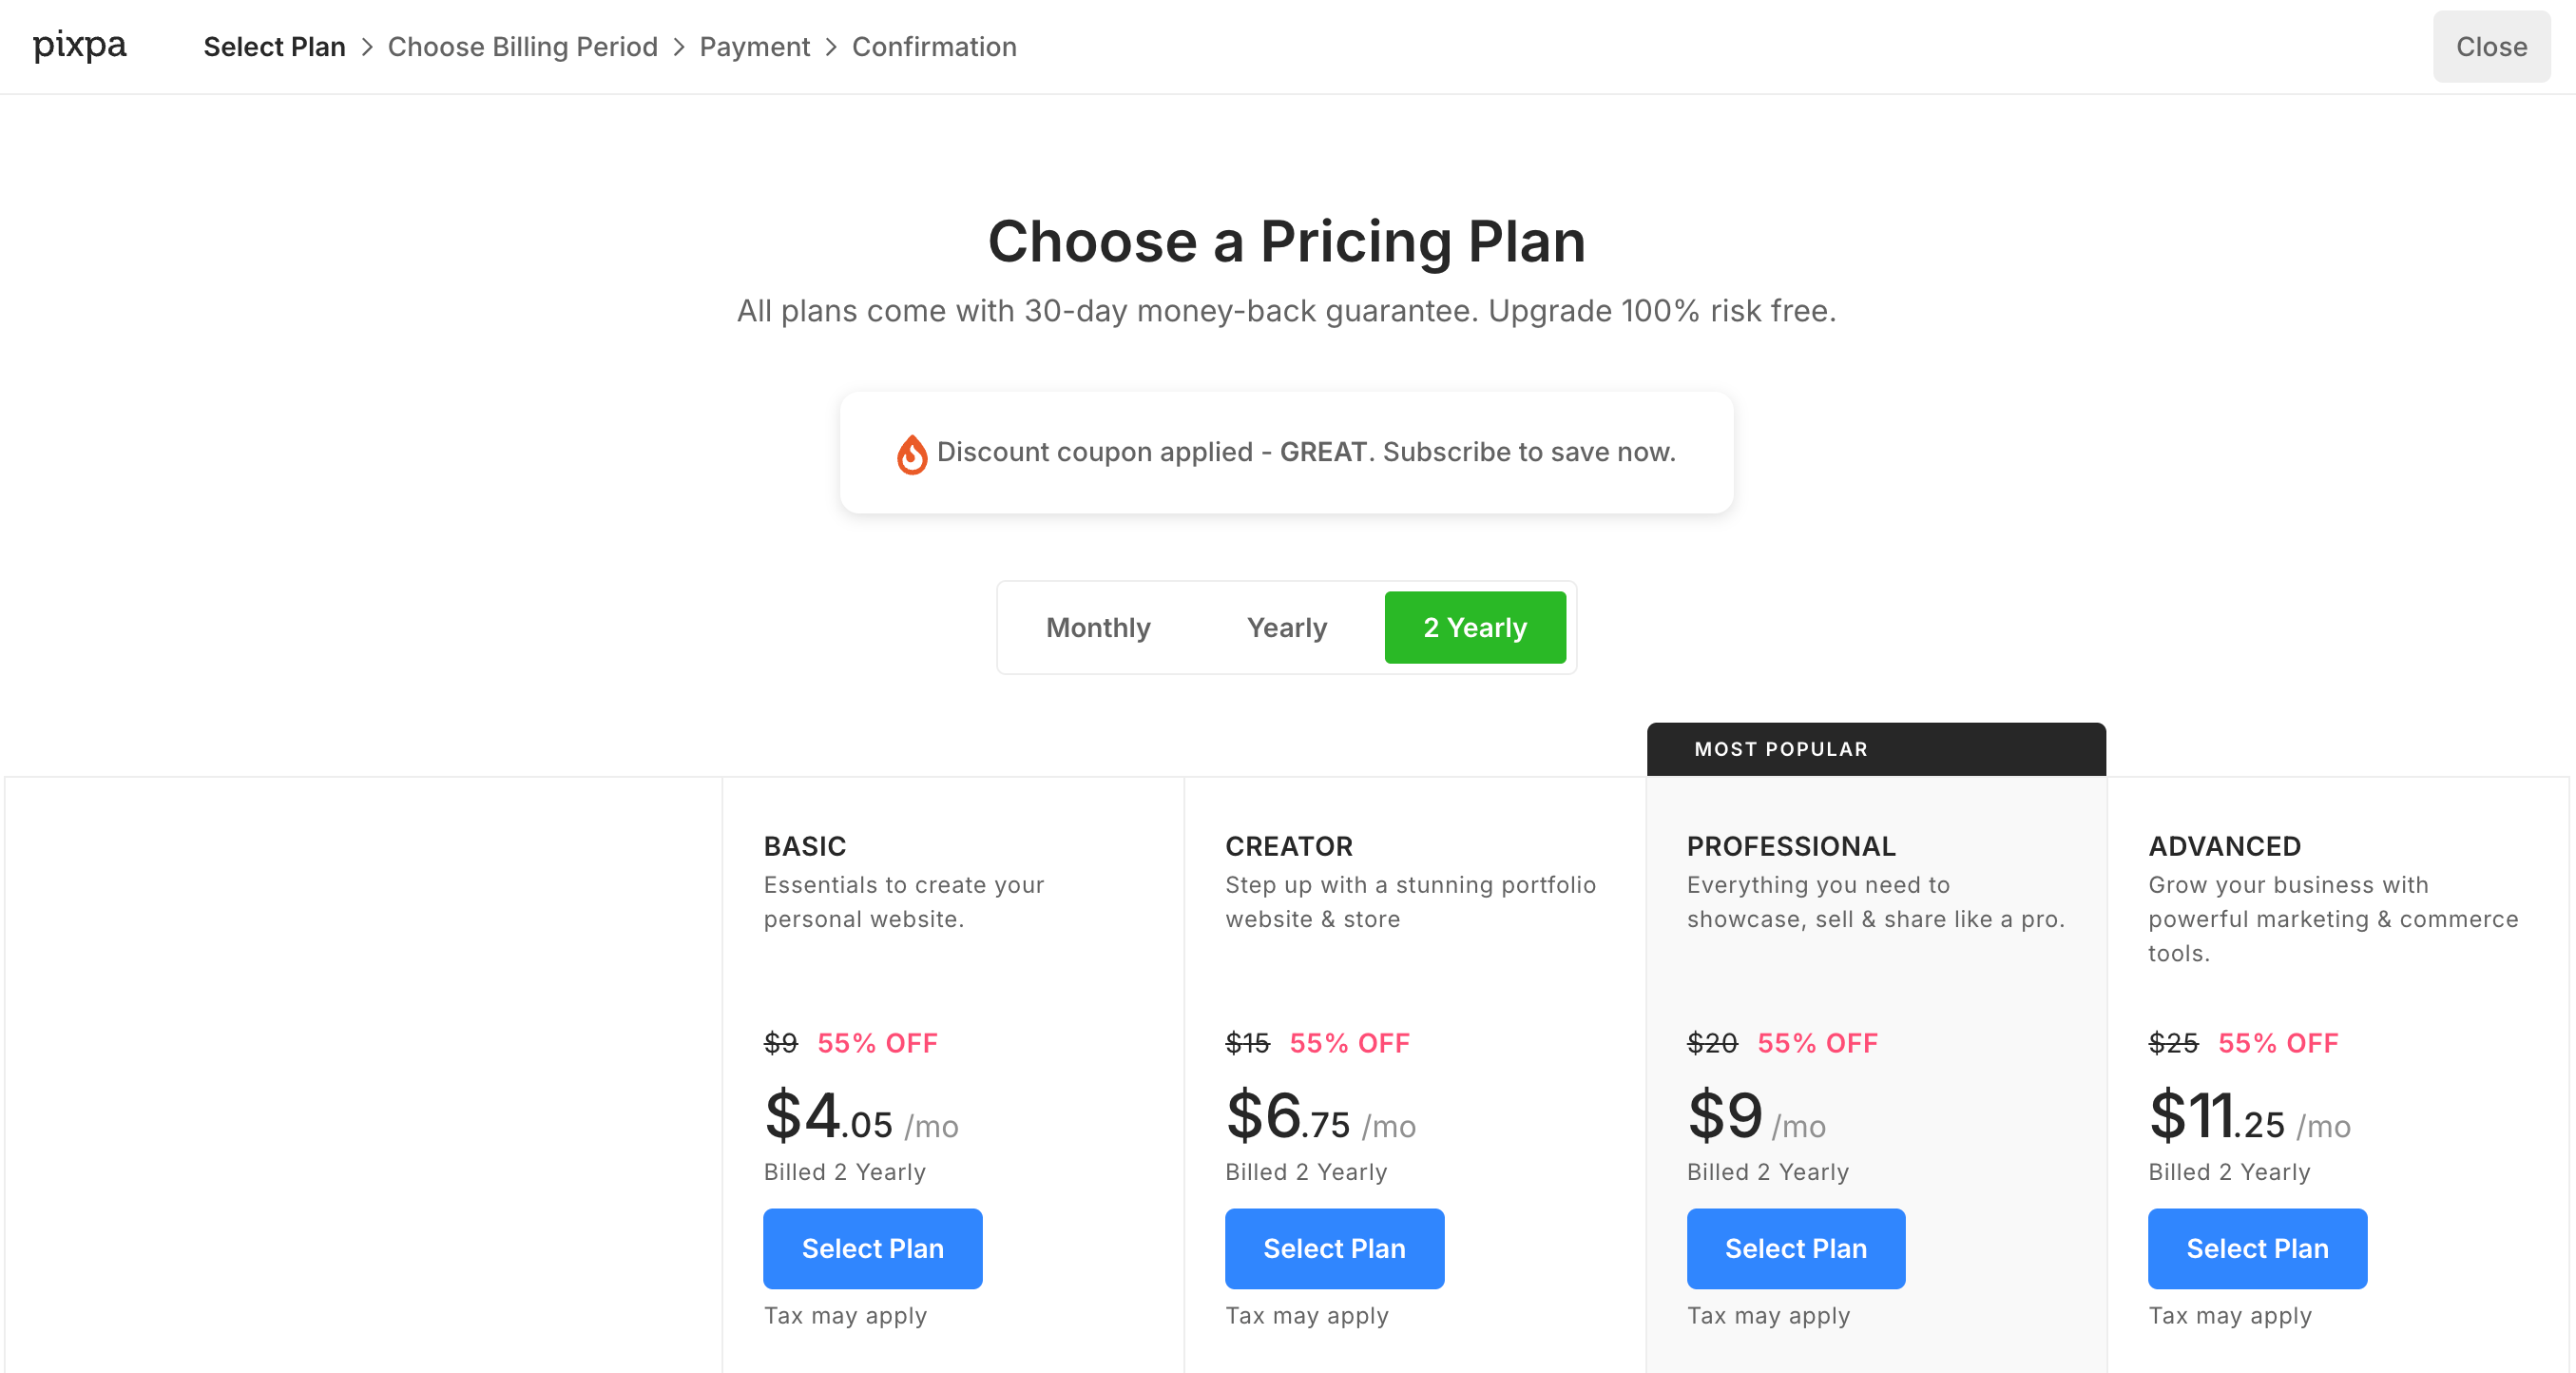This screenshot has width=2576, height=1373.
Task: Click the Advanced plan $11.25 price
Action: (x=2216, y=1117)
